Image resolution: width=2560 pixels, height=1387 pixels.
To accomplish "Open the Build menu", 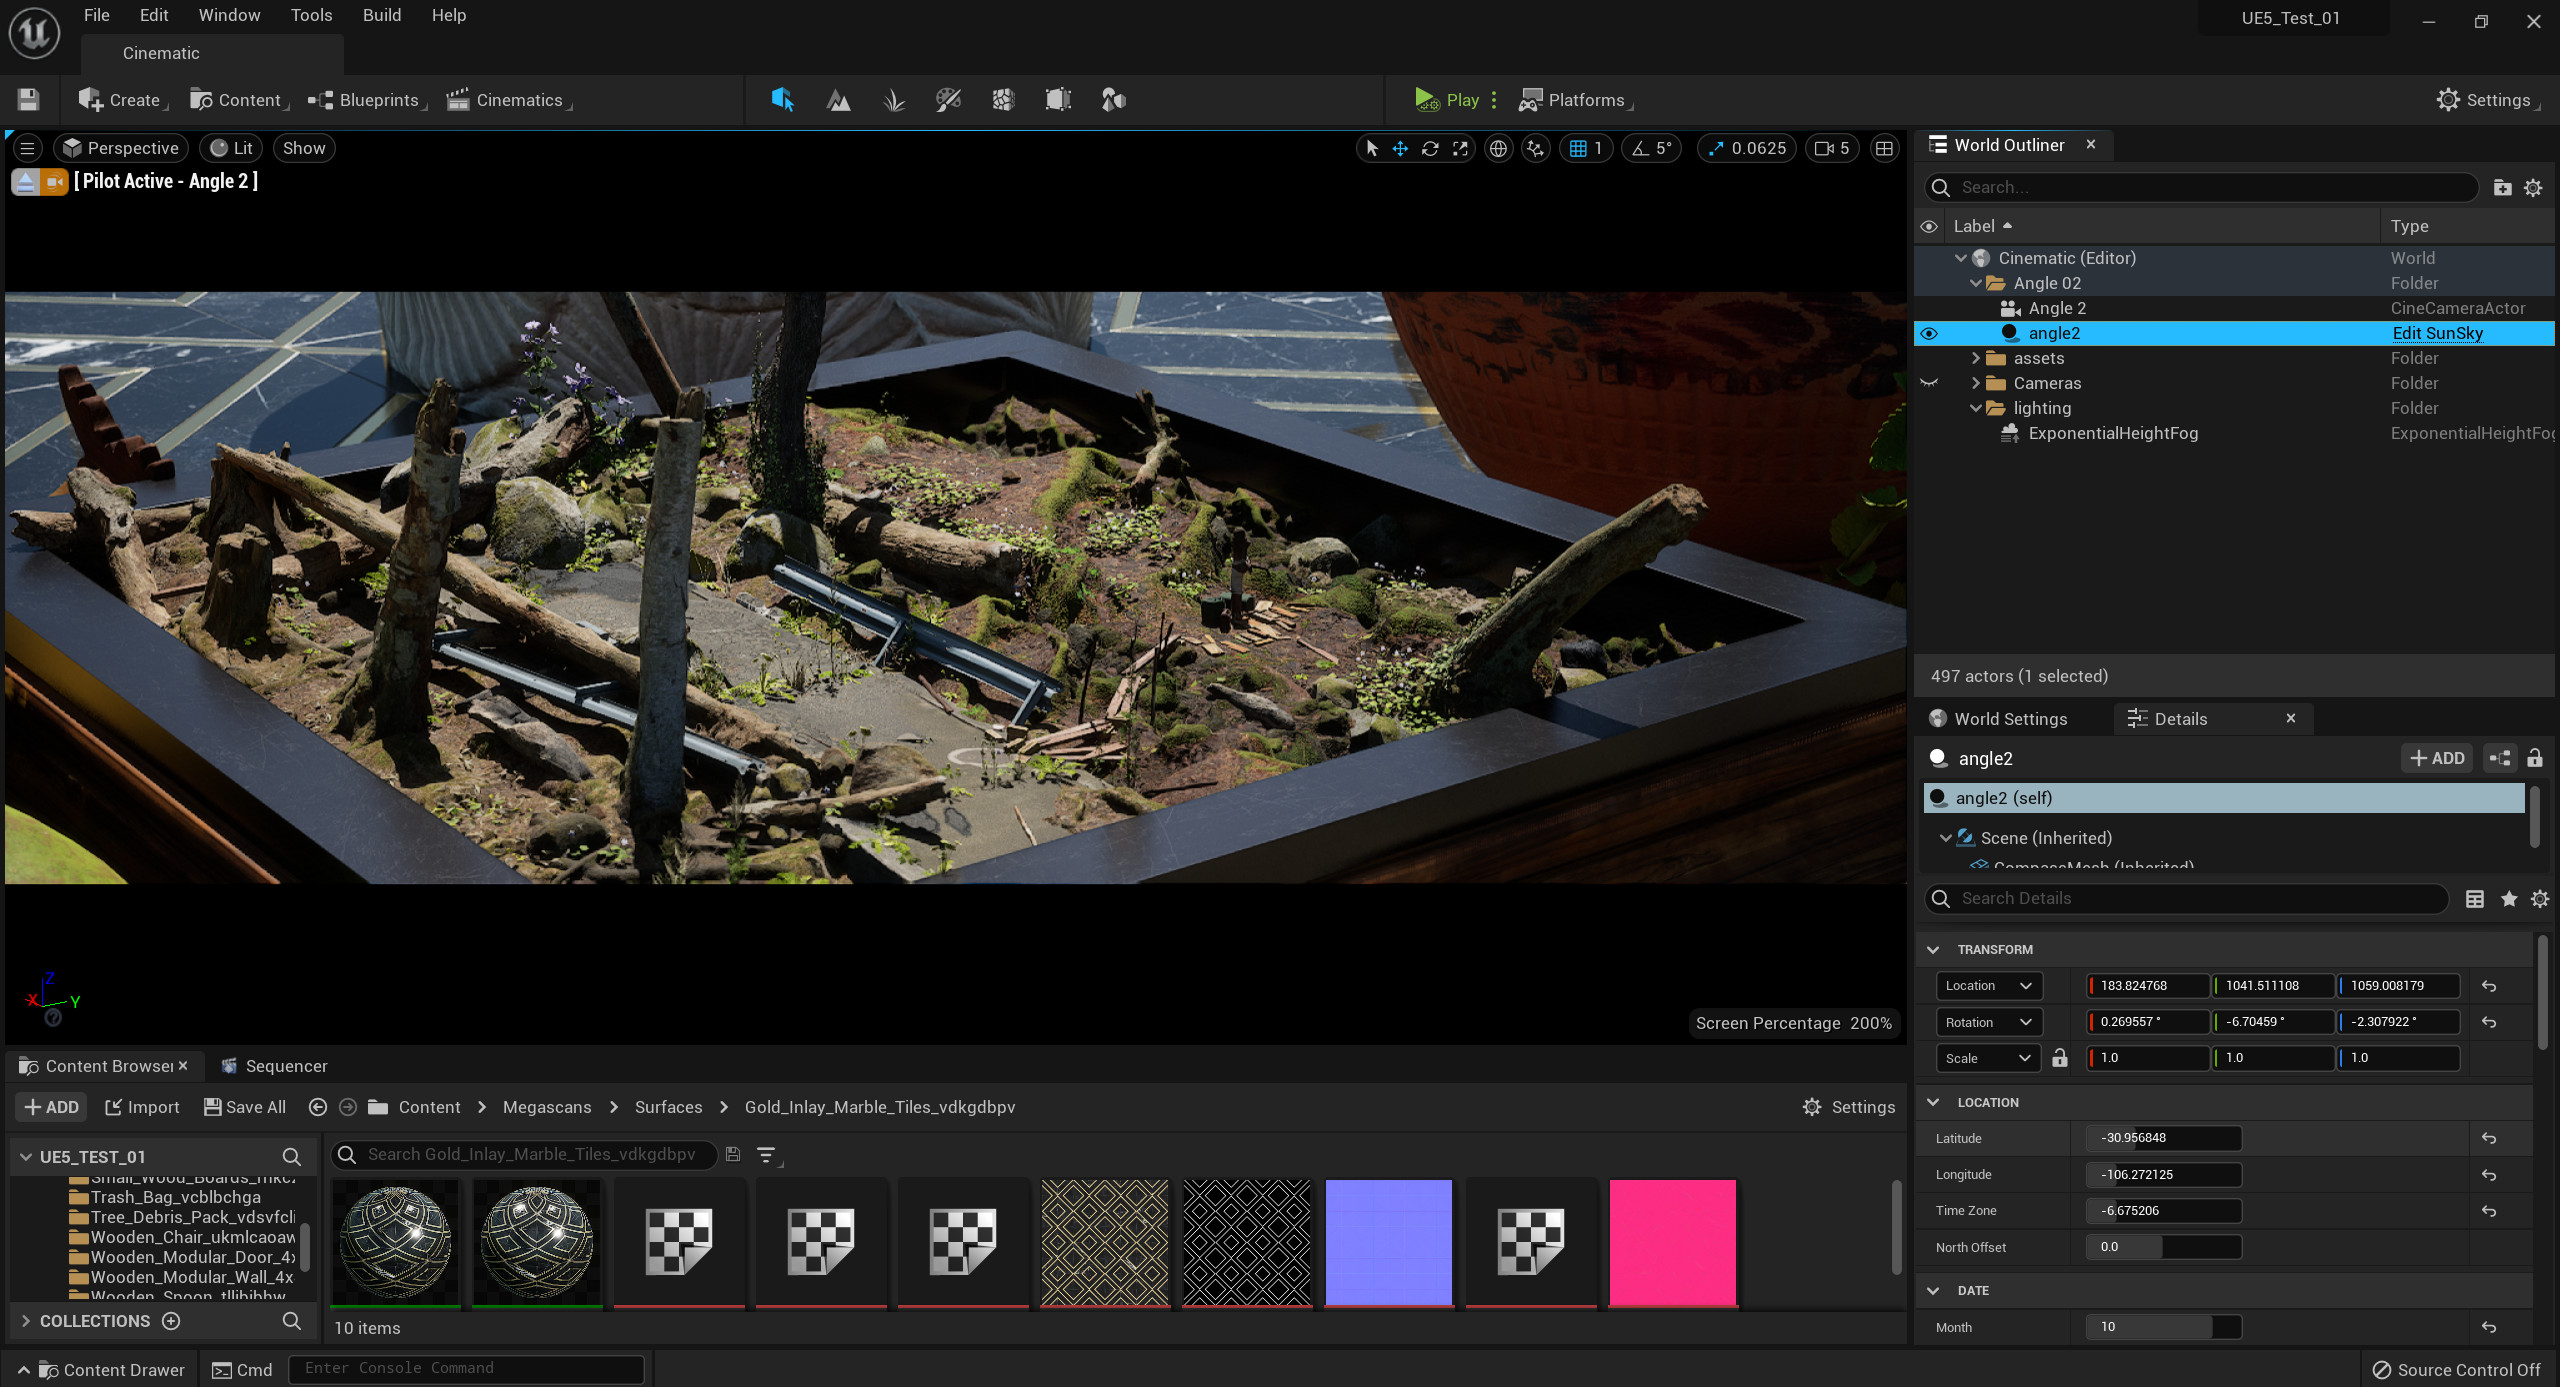I will coord(382,15).
